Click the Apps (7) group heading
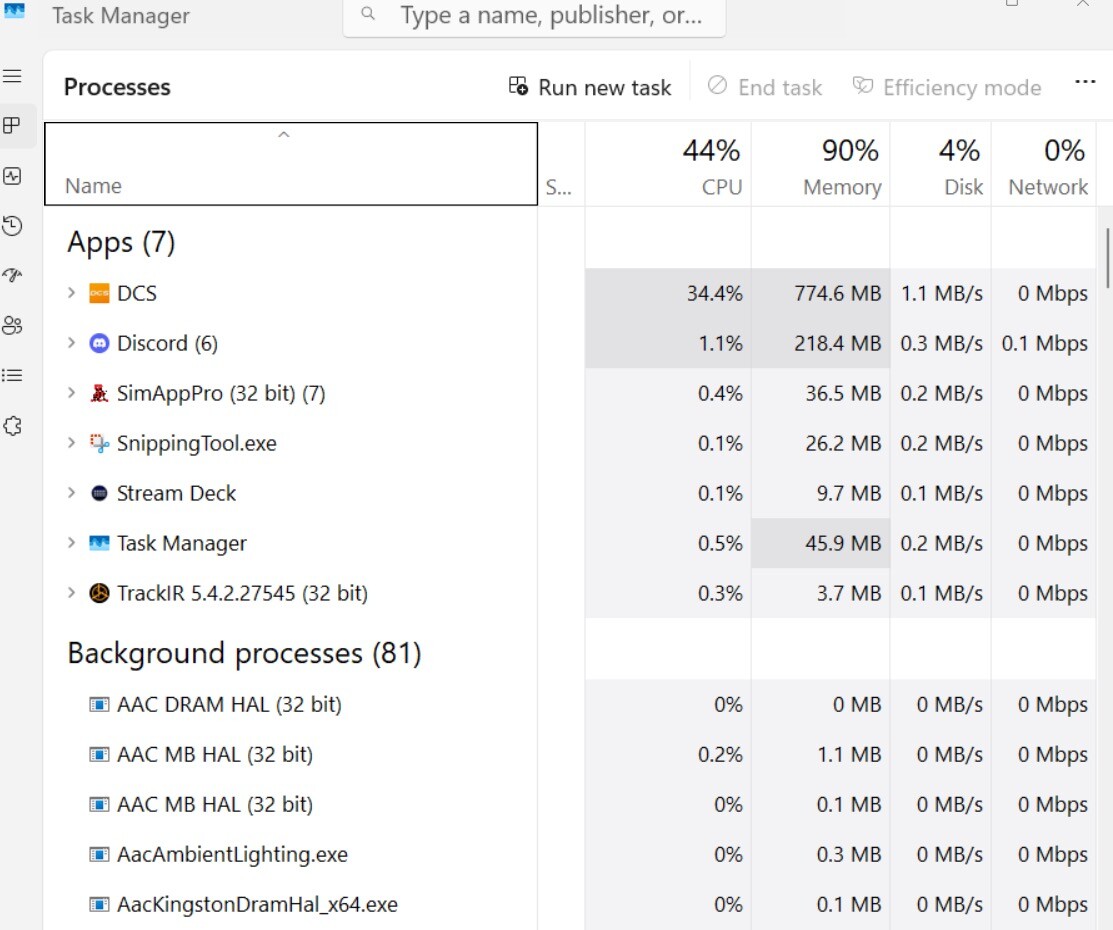The width and height of the screenshot is (1113, 930). pos(121,243)
